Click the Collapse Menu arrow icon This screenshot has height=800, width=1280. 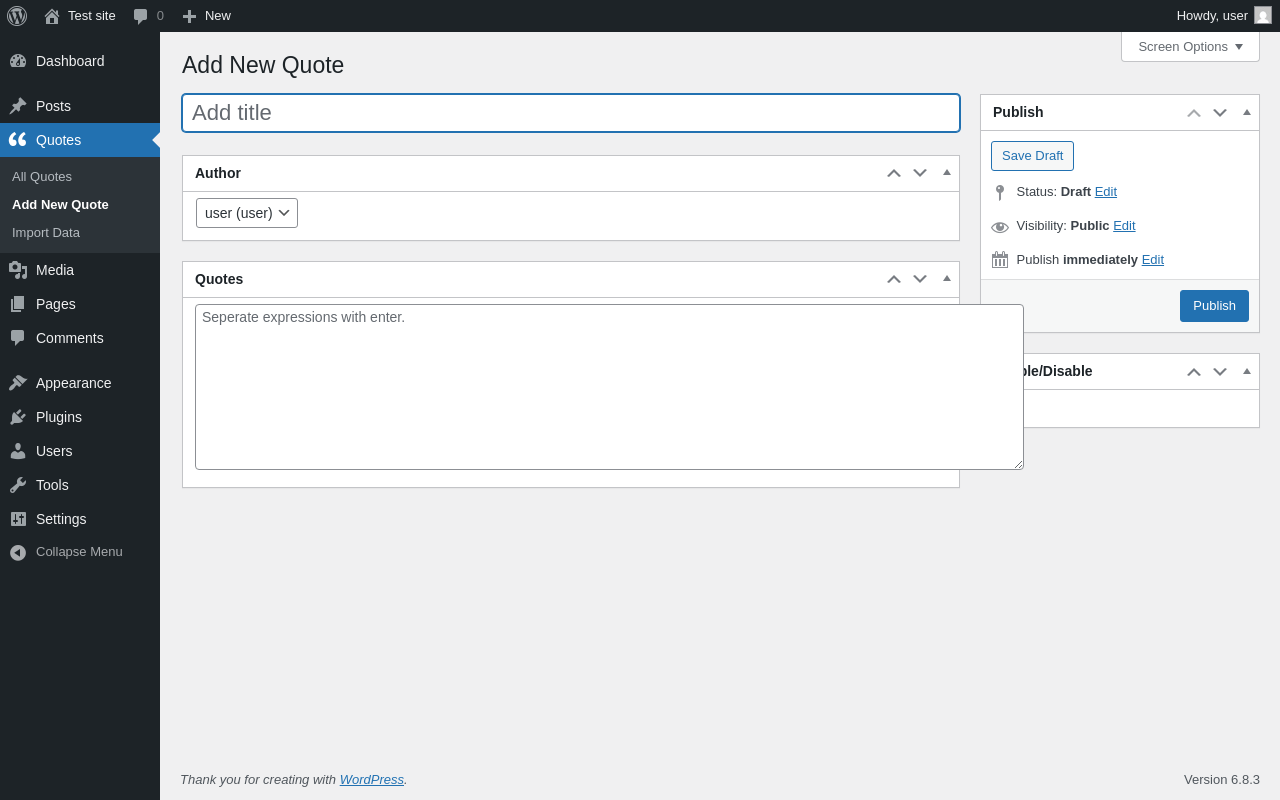(x=18, y=552)
